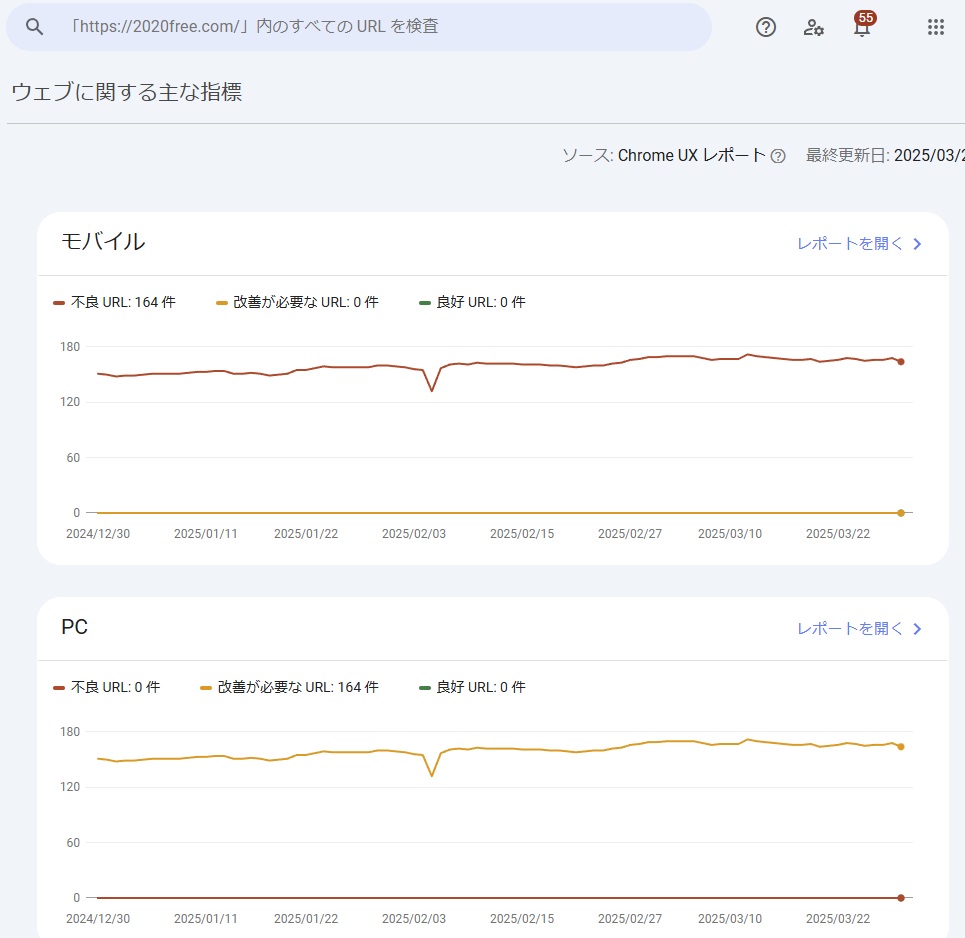The height and width of the screenshot is (938, 965).
Task: Click 2025/03/22 axis label in モバイル chart
Action: tap(838, 534)
